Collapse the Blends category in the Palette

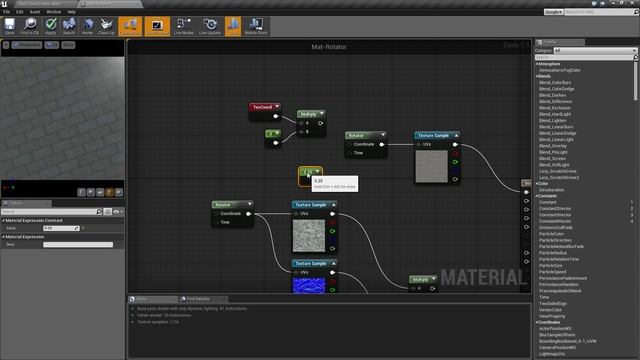(x=537, y=76)
